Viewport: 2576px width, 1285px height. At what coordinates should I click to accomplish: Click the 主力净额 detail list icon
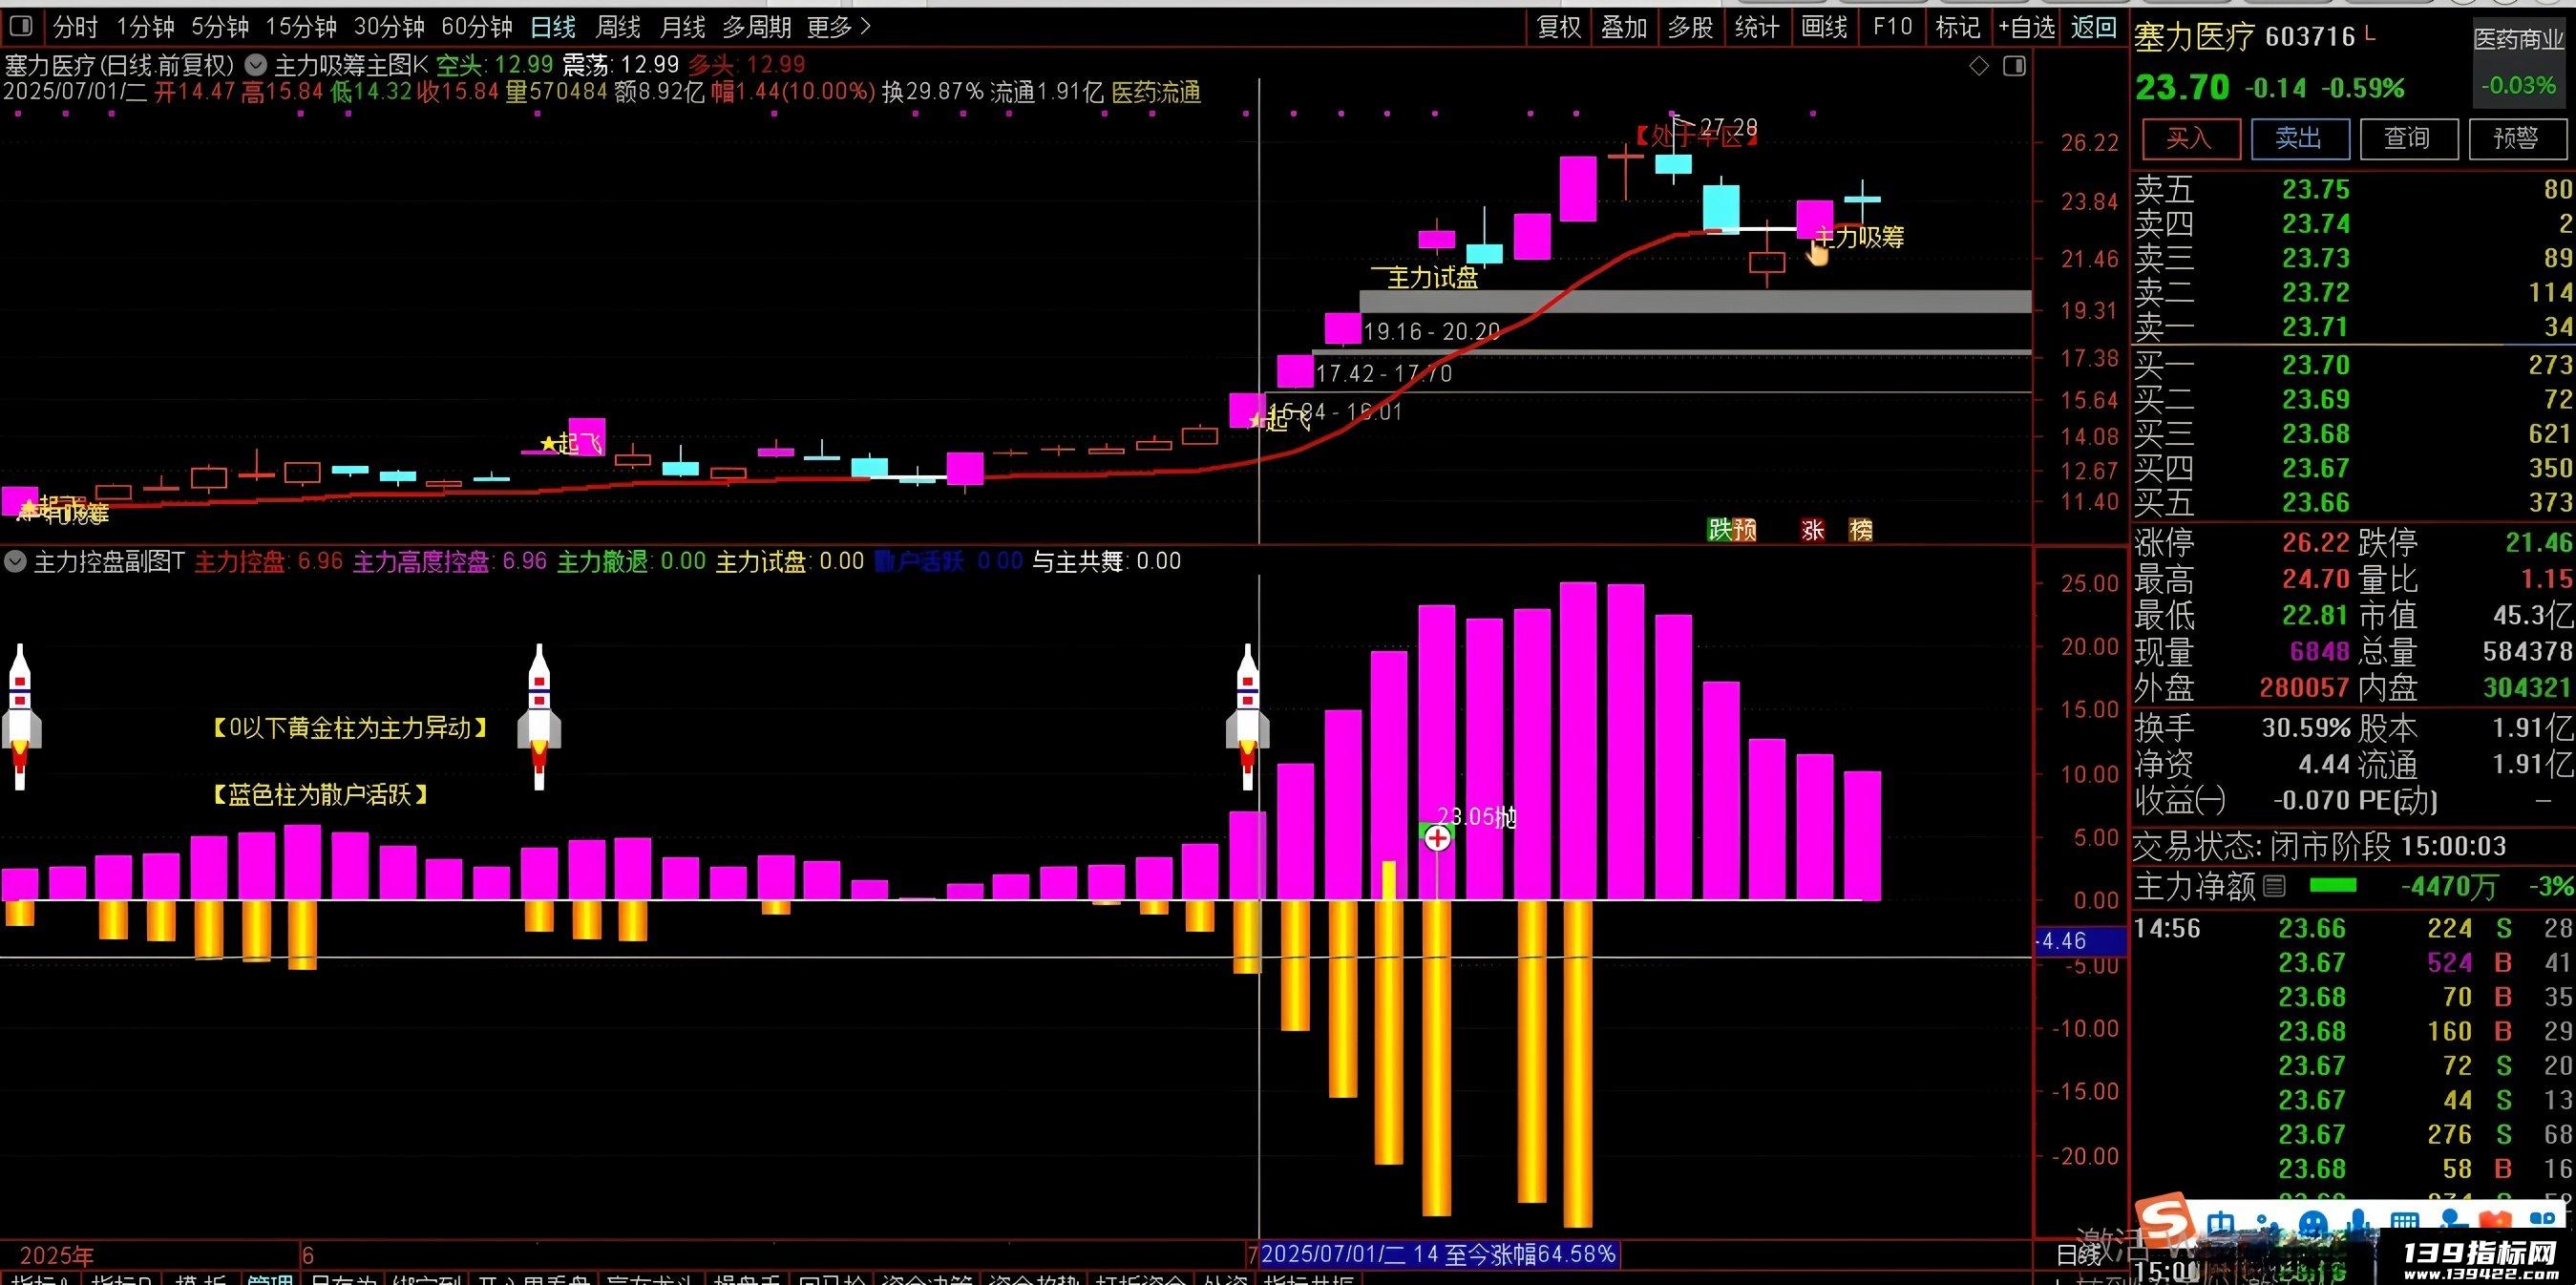point(2274,885)
